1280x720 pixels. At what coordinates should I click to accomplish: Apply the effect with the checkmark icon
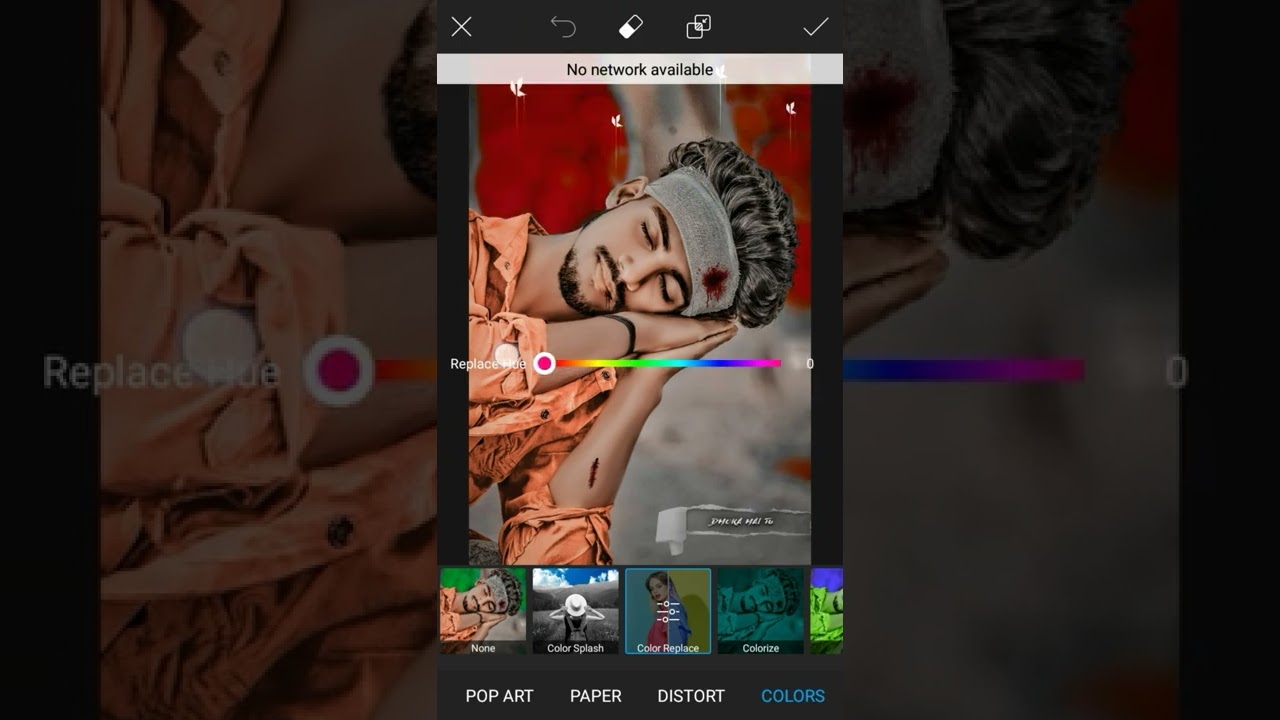(x=816, y=27)
